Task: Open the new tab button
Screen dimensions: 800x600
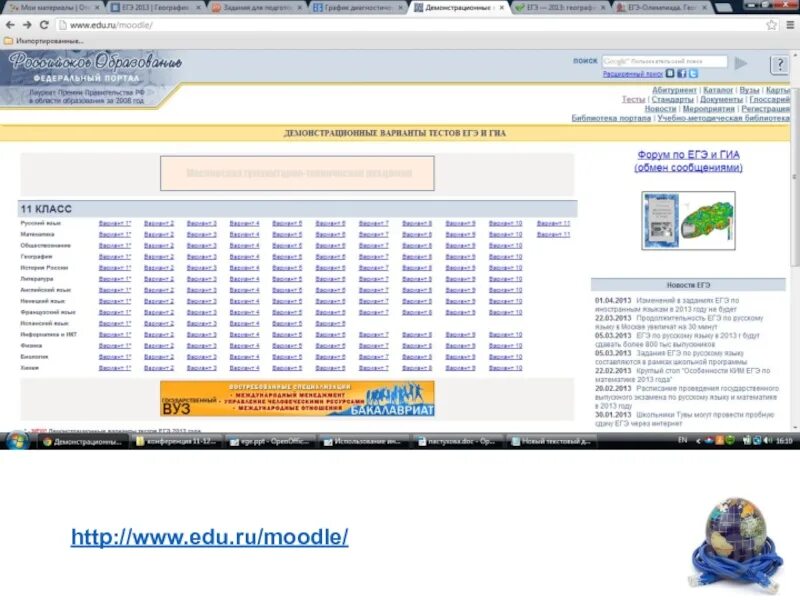Action: pyautogui.click(x=723, y=7)
